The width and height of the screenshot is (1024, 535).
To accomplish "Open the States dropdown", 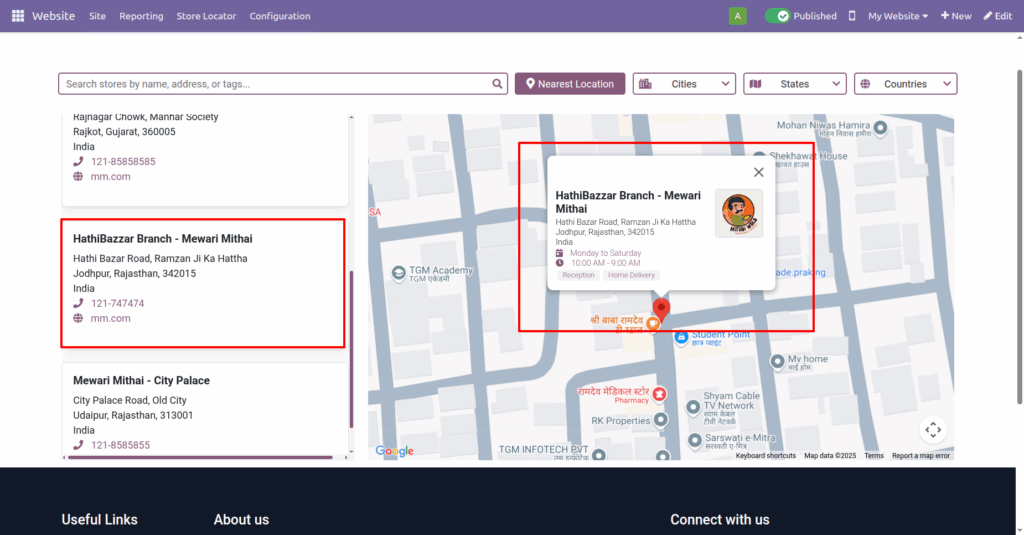I will (x=795, y=84).
